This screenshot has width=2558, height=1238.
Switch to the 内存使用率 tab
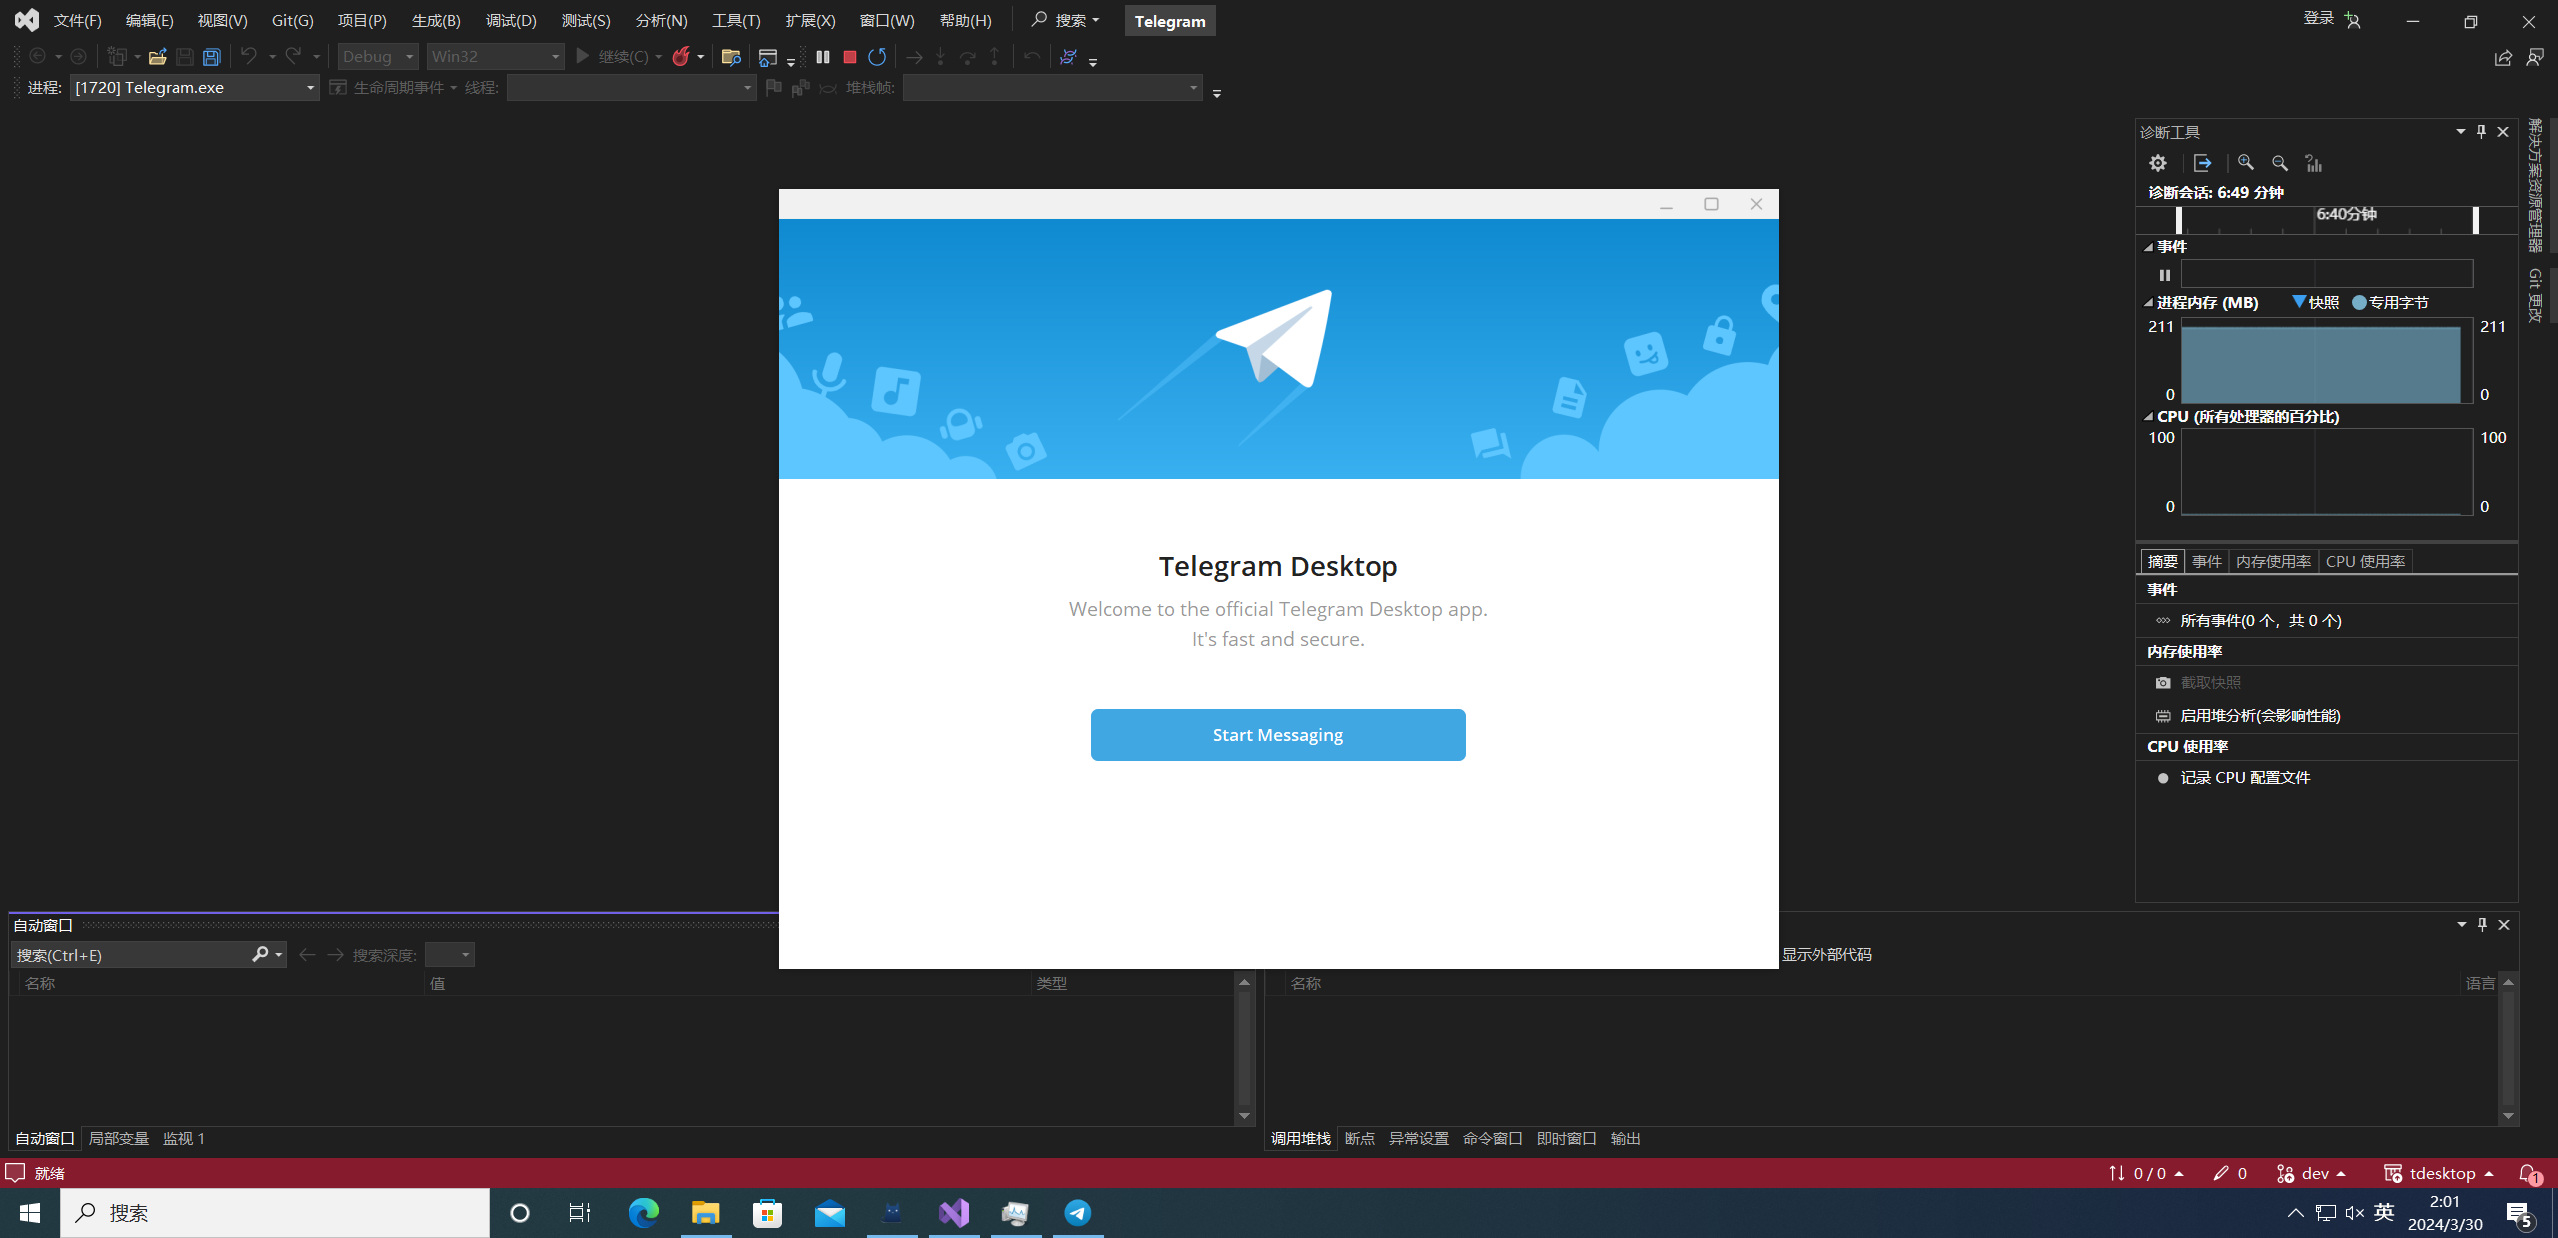click(2273, 561)
